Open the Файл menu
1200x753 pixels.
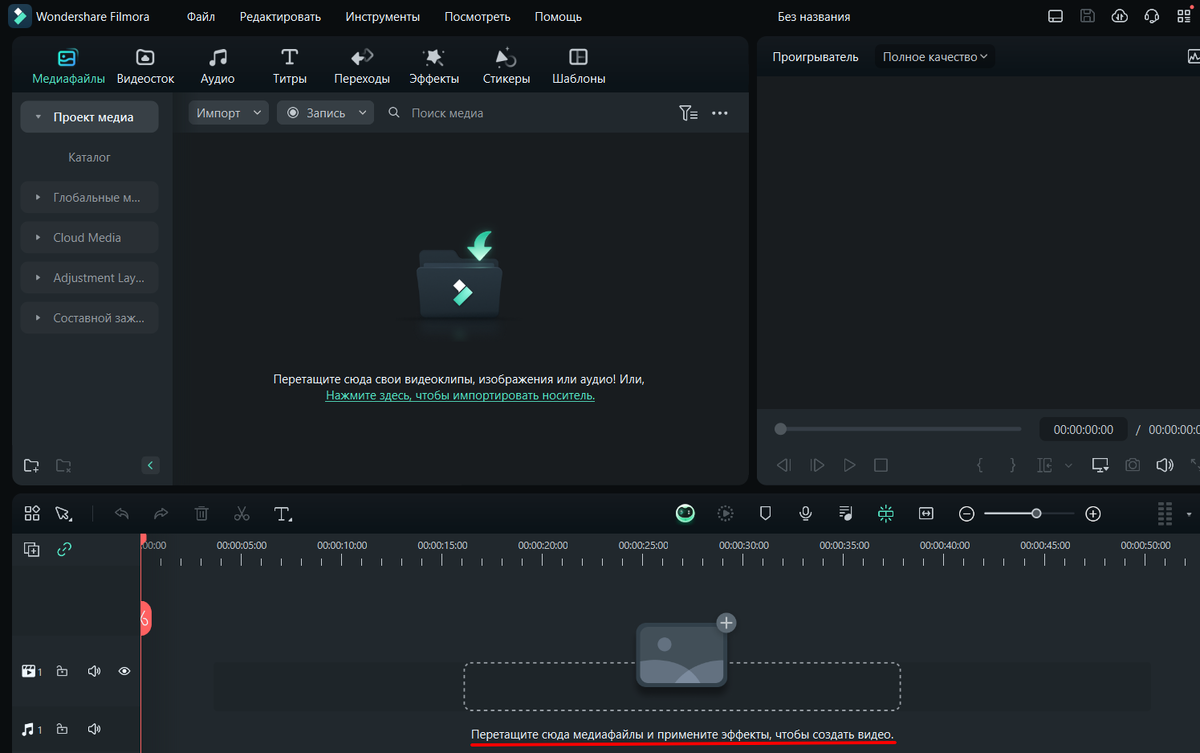(201, 17)
